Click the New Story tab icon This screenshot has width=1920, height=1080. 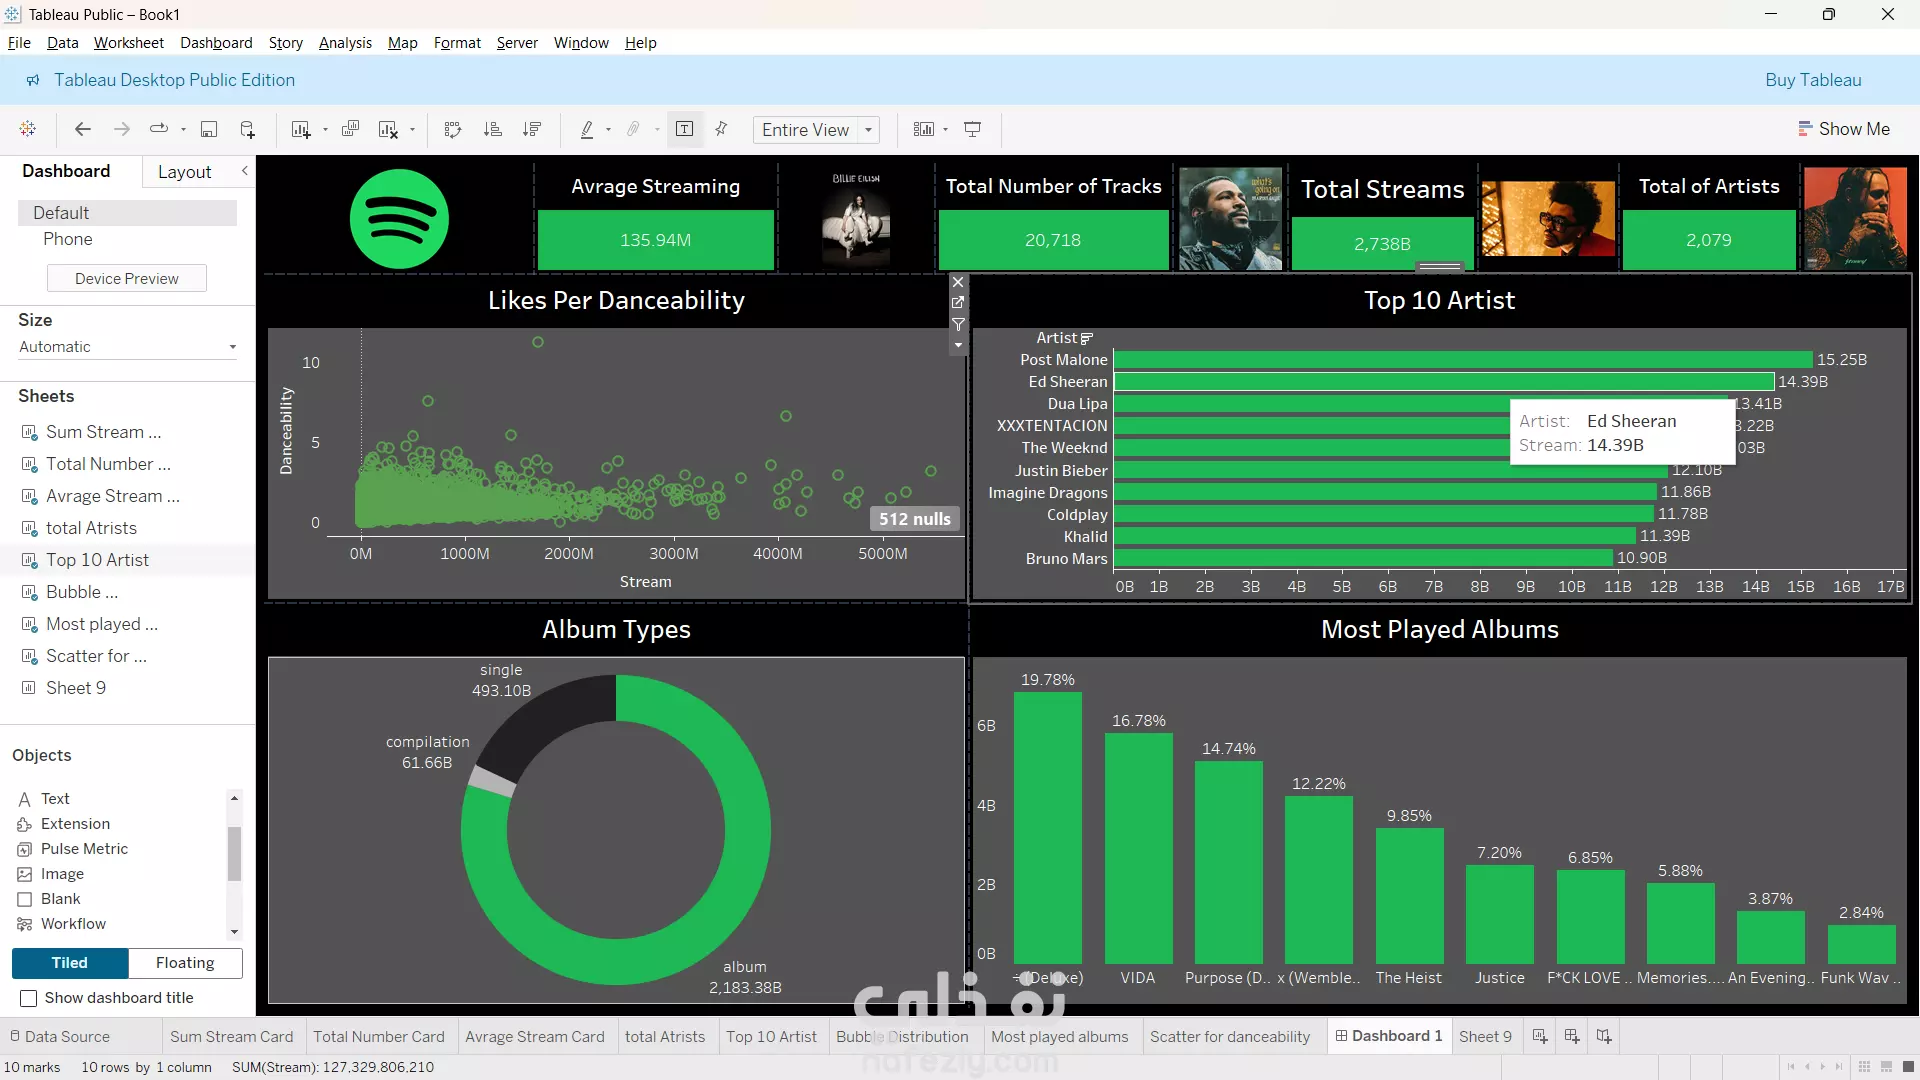pos(1604,1036)
